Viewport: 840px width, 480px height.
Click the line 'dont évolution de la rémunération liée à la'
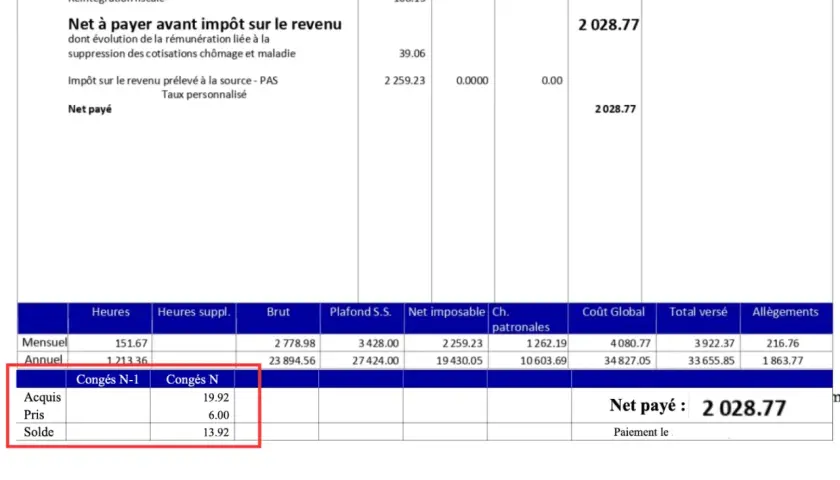(169, 39)
